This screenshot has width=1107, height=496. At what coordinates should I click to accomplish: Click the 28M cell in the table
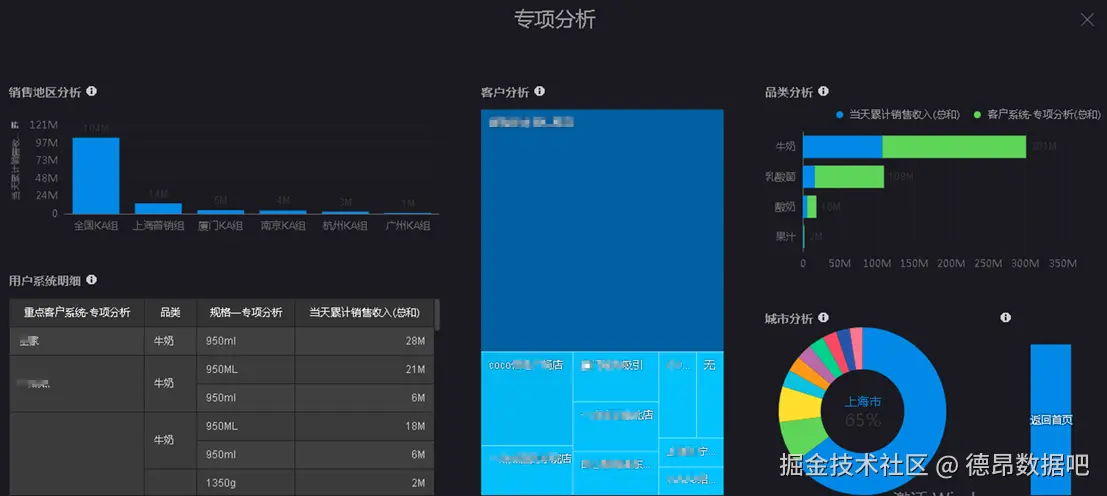pyautogui.click(x=364, y=341)
